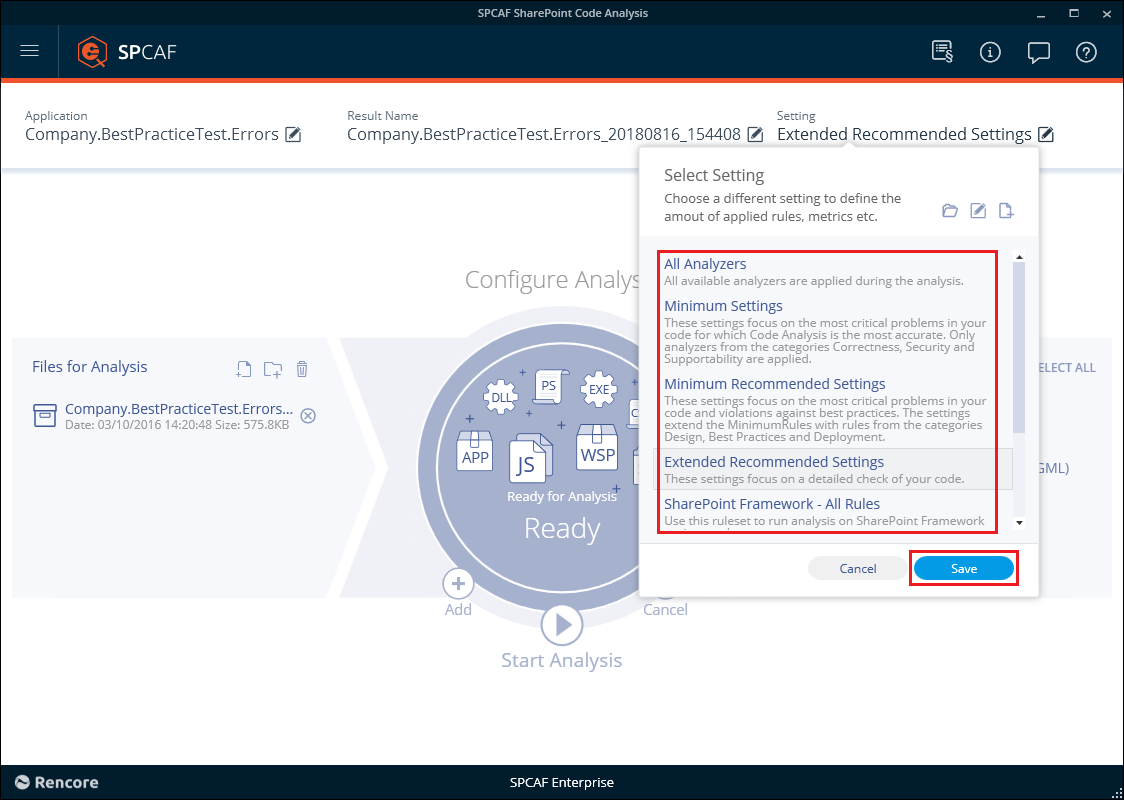Click the Select Setting popup title
This screenshot has height=800, width=1124.
714,176
